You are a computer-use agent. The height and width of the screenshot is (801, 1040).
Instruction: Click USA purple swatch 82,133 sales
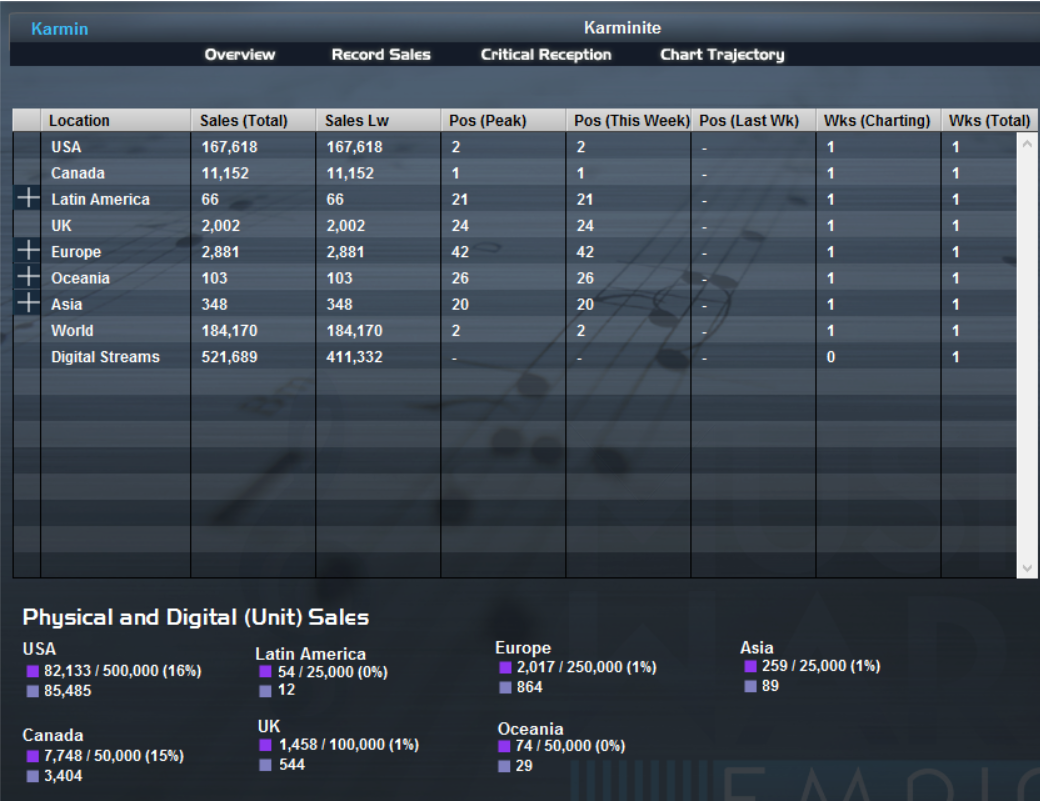(x=32, y=671)
